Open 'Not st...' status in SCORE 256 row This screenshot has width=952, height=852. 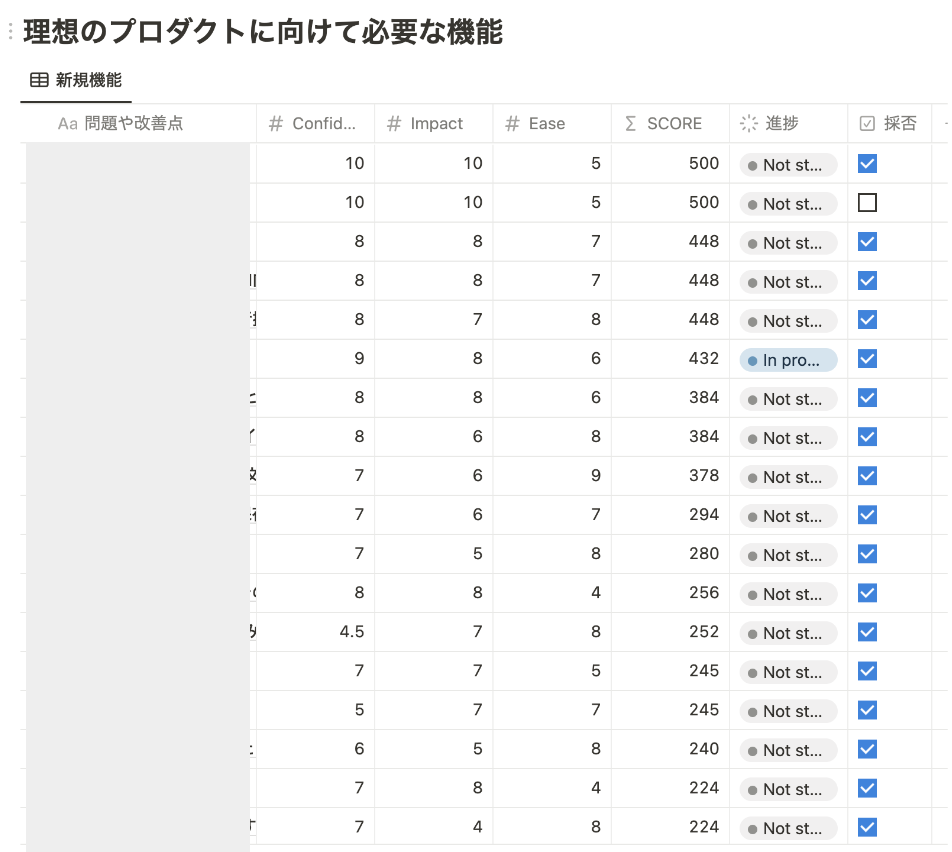(x=788, y=594)
